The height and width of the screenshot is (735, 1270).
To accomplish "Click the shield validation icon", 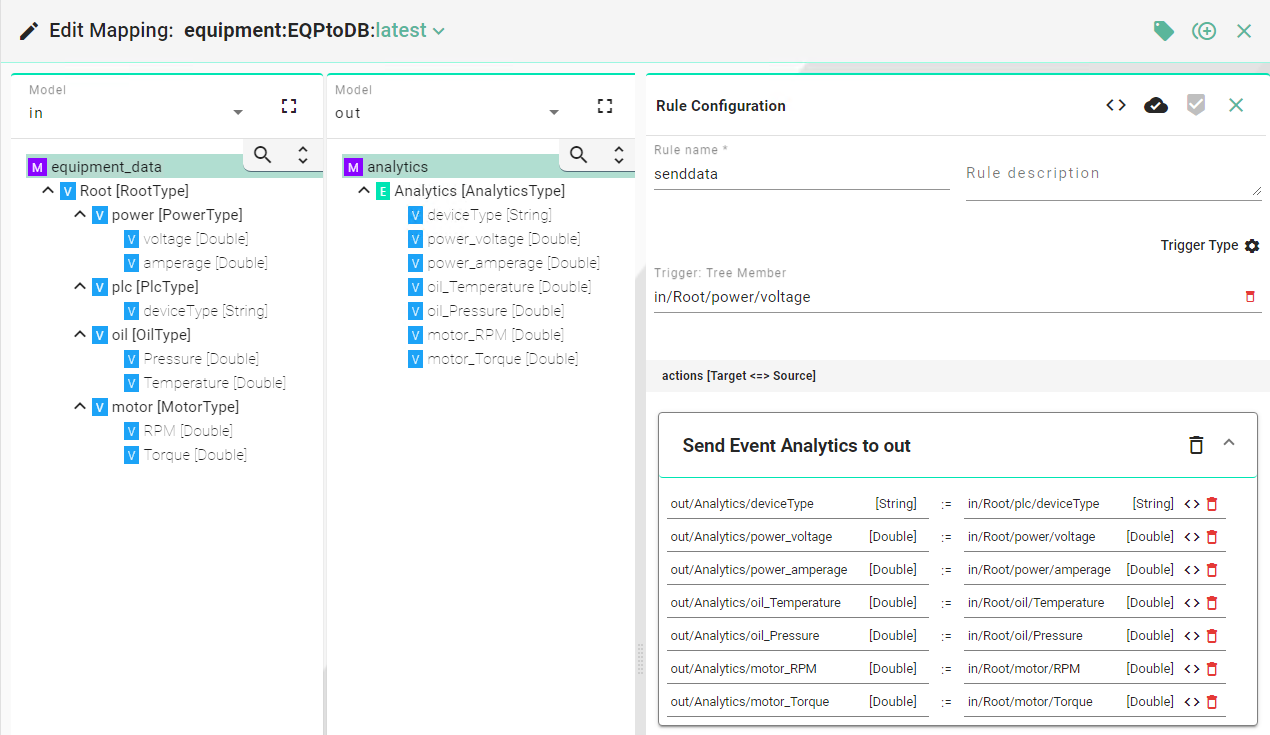I will click(x=1196, y=104).
